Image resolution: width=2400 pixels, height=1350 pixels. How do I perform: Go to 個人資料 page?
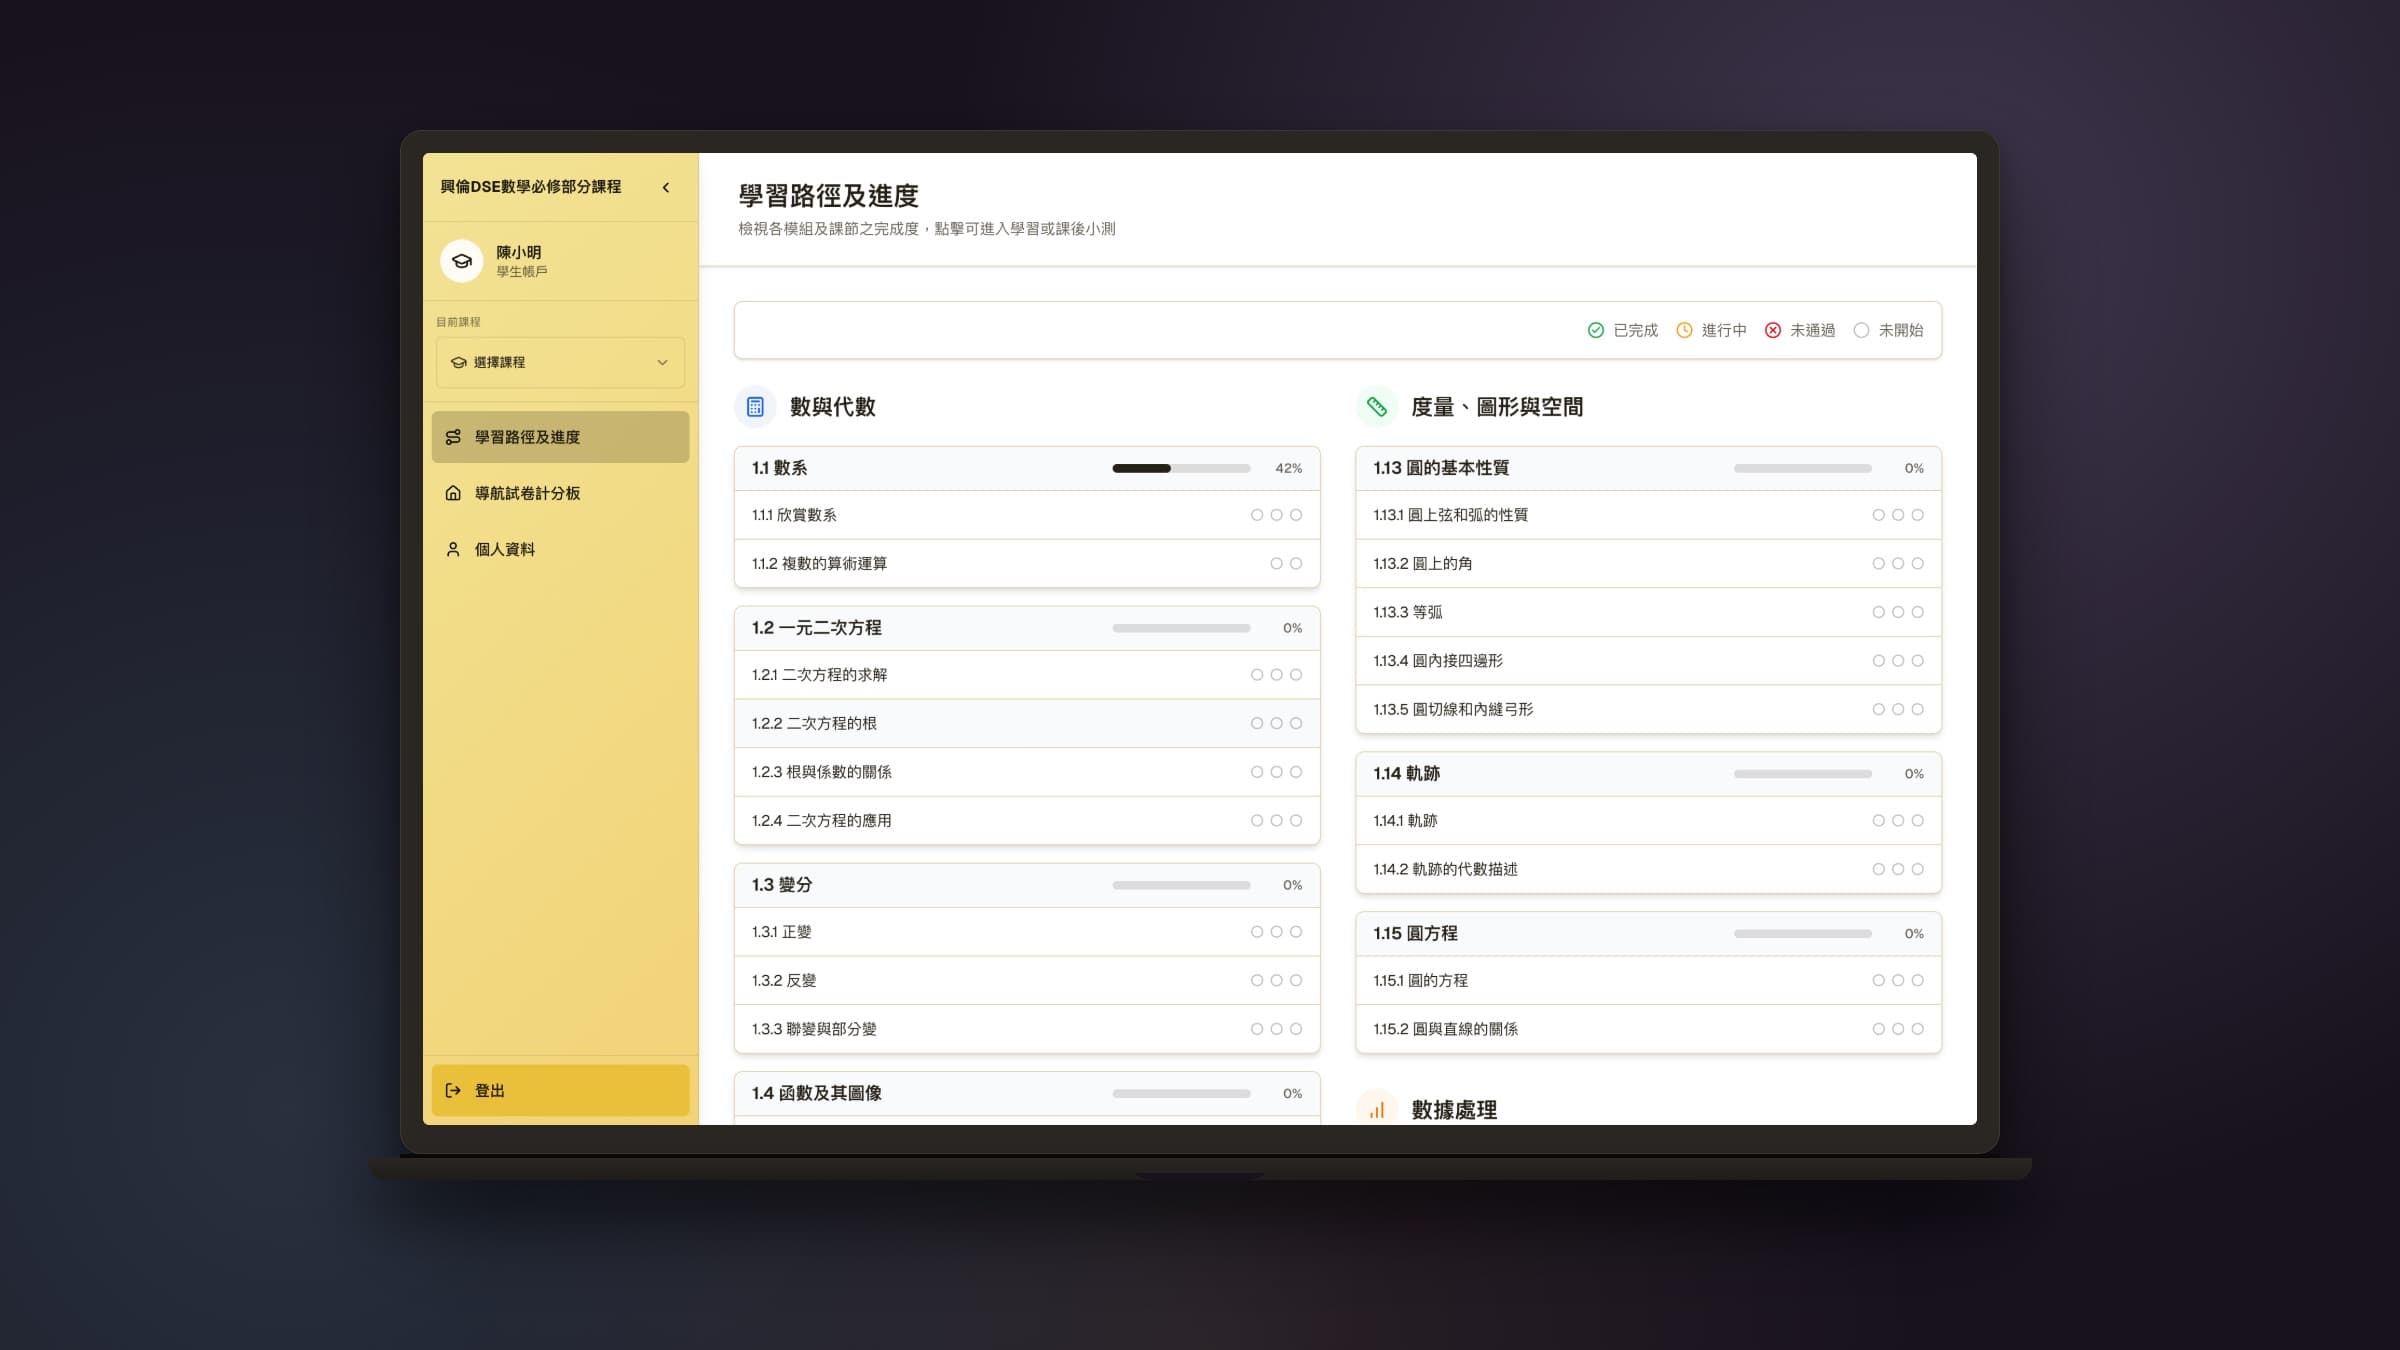click(x=560, y=549)
